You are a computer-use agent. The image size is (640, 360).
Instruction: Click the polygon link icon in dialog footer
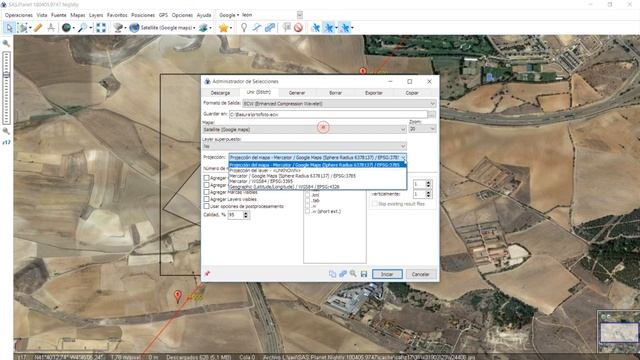(343, 274)
